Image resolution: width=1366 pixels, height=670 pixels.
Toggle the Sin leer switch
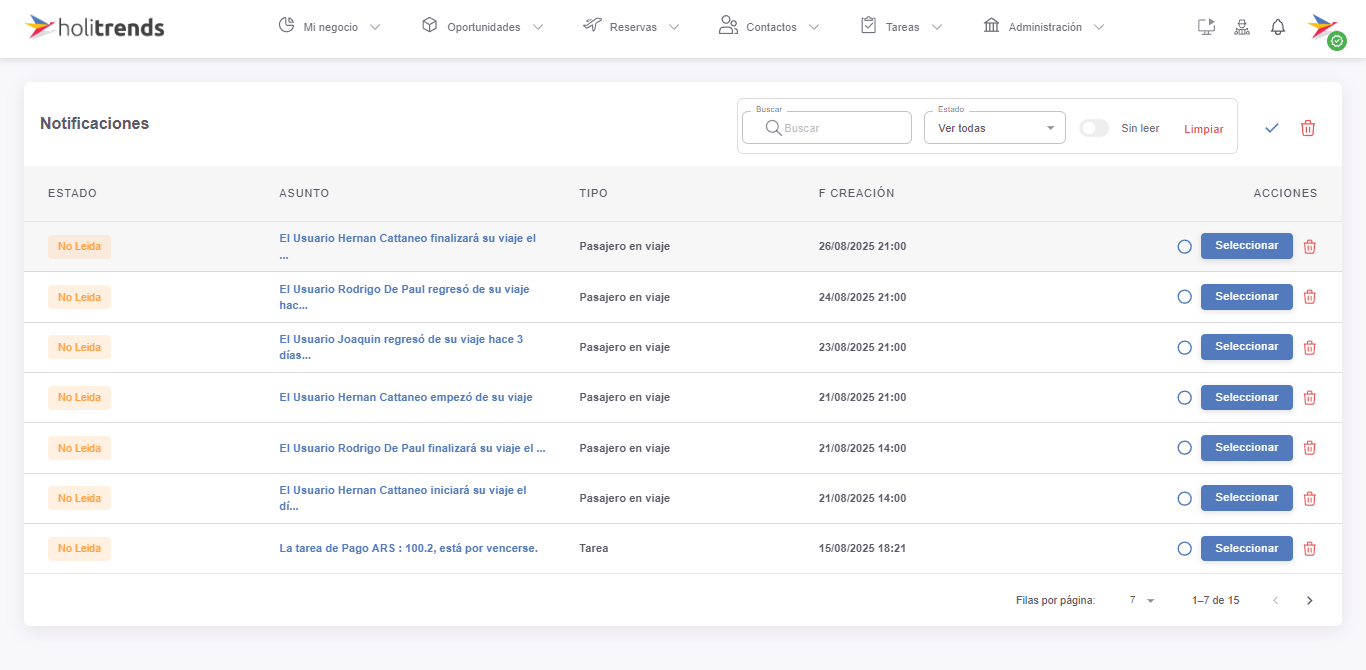click(1094, 128)
